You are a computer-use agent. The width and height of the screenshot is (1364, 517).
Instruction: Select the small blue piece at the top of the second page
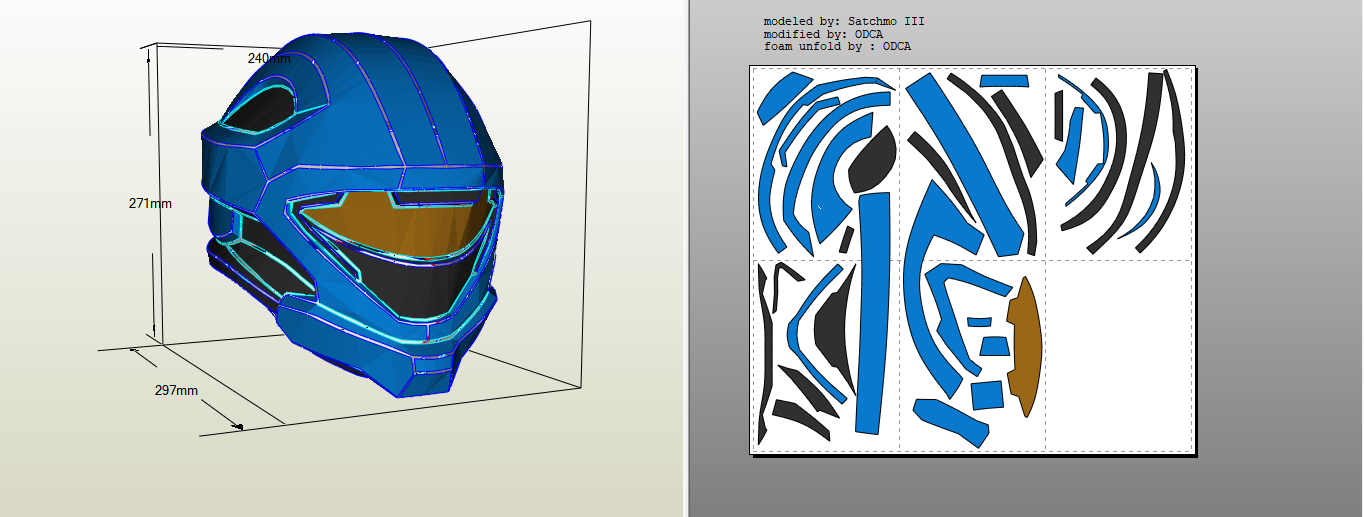(x=1004, y=80)
